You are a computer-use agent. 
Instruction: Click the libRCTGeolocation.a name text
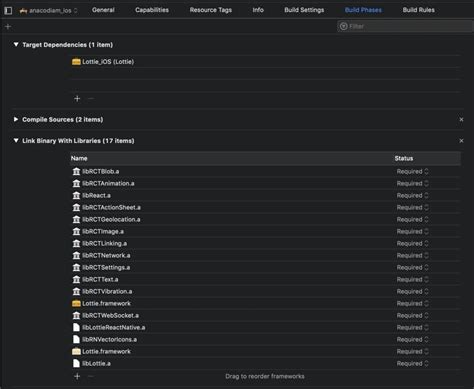click(111, 219)
